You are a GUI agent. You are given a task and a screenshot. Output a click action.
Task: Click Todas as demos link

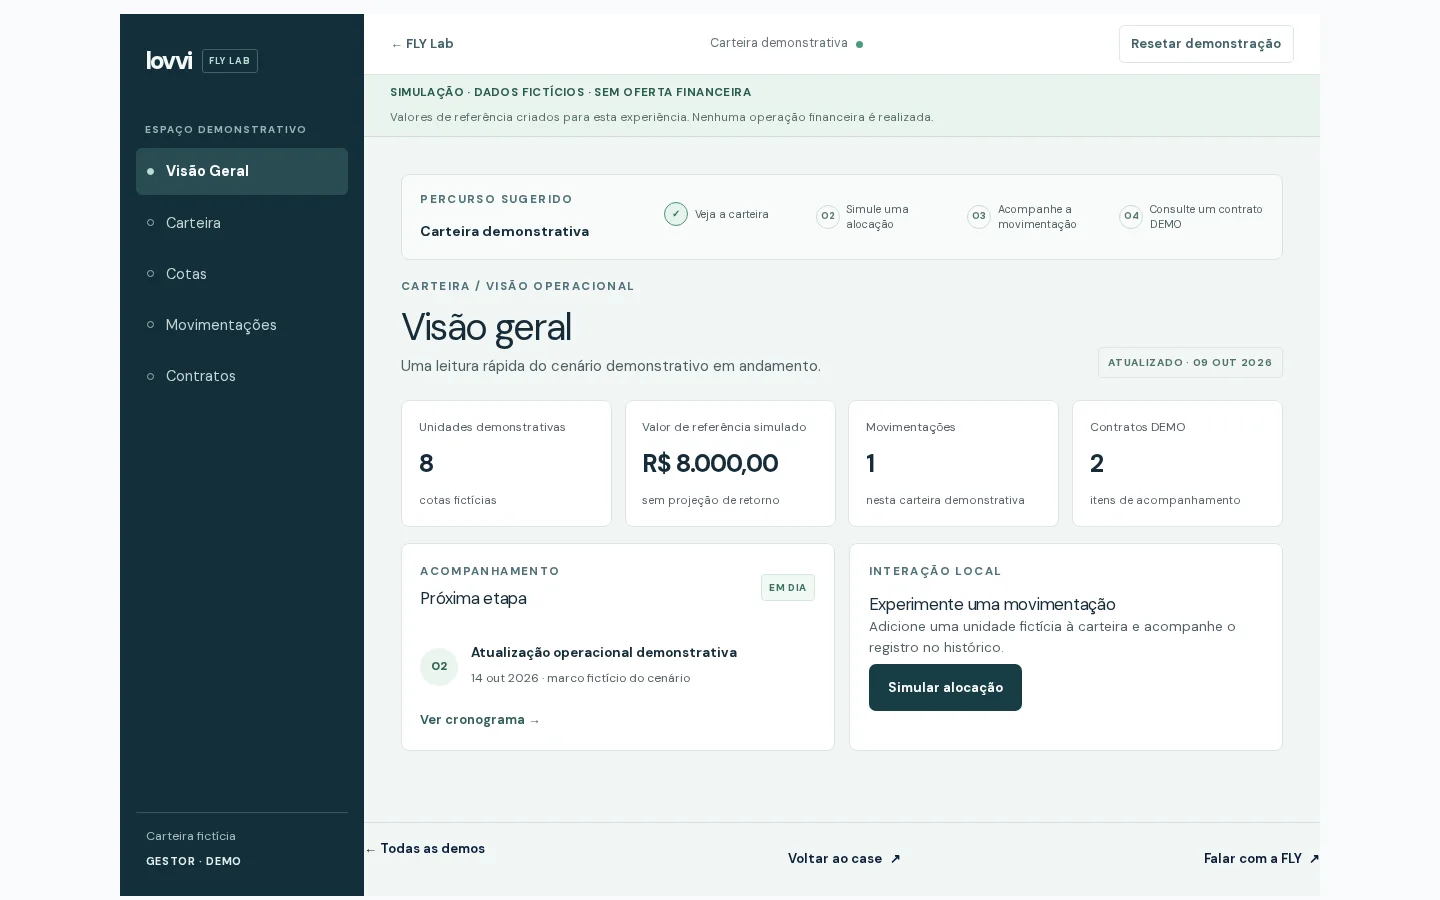tap(425, 849)
